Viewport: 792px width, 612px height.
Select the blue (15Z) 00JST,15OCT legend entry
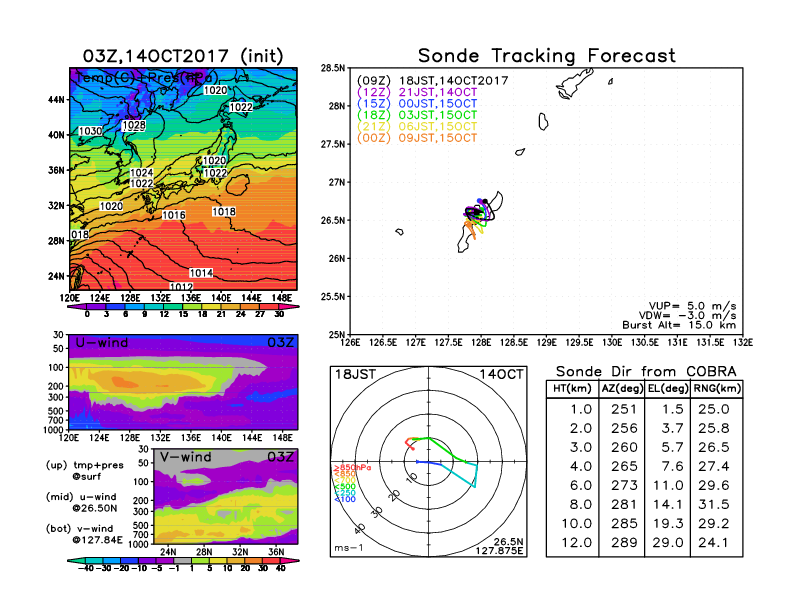[x=417, y=104]
